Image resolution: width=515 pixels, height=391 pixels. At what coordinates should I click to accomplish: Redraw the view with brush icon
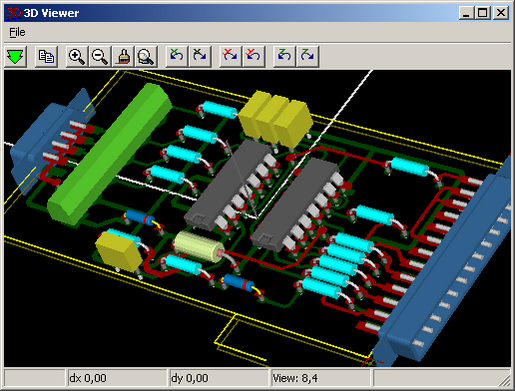[123, 57]
